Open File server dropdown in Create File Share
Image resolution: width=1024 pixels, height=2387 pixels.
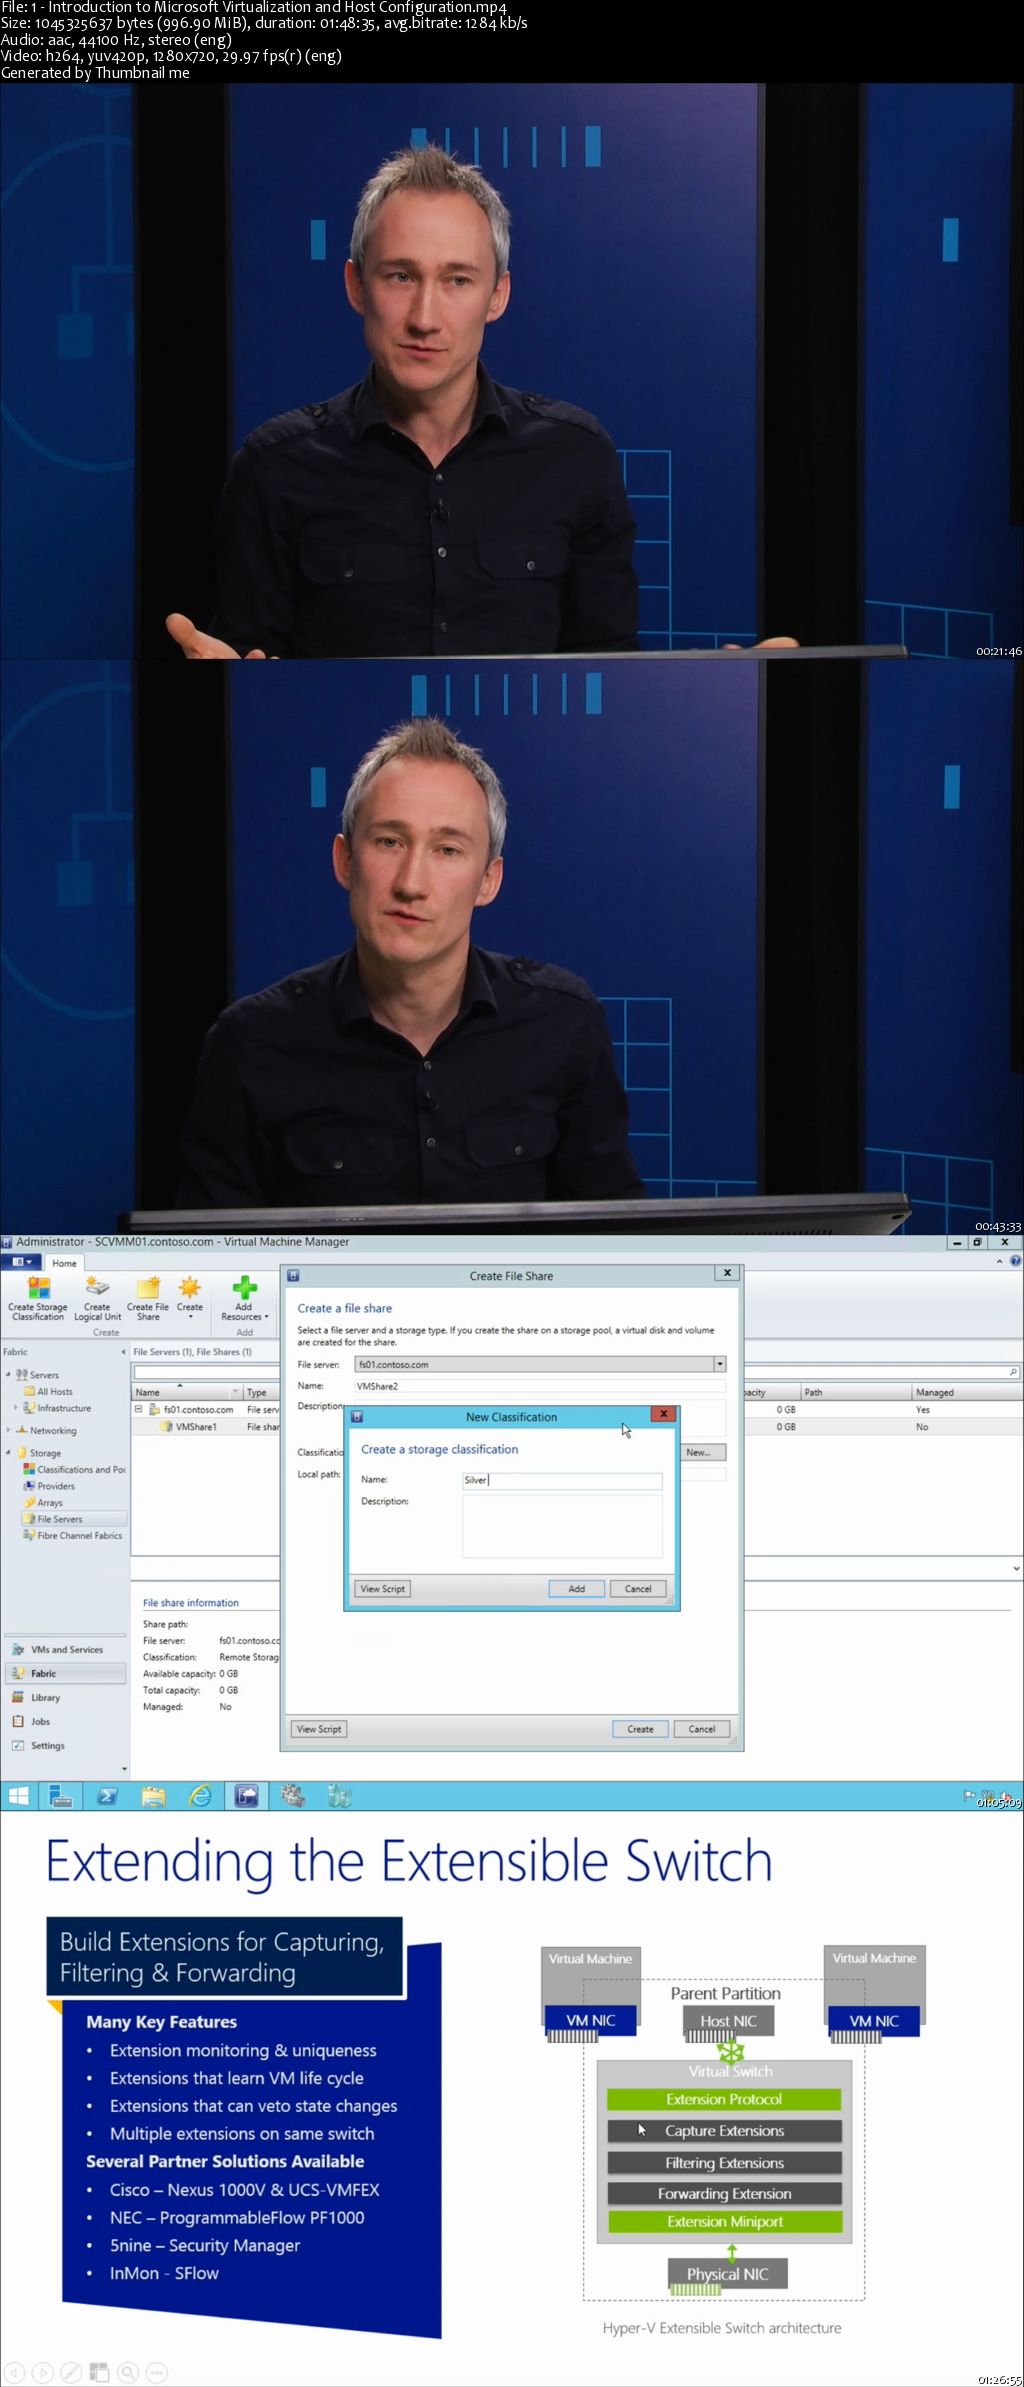click(x=719, y=1364)
